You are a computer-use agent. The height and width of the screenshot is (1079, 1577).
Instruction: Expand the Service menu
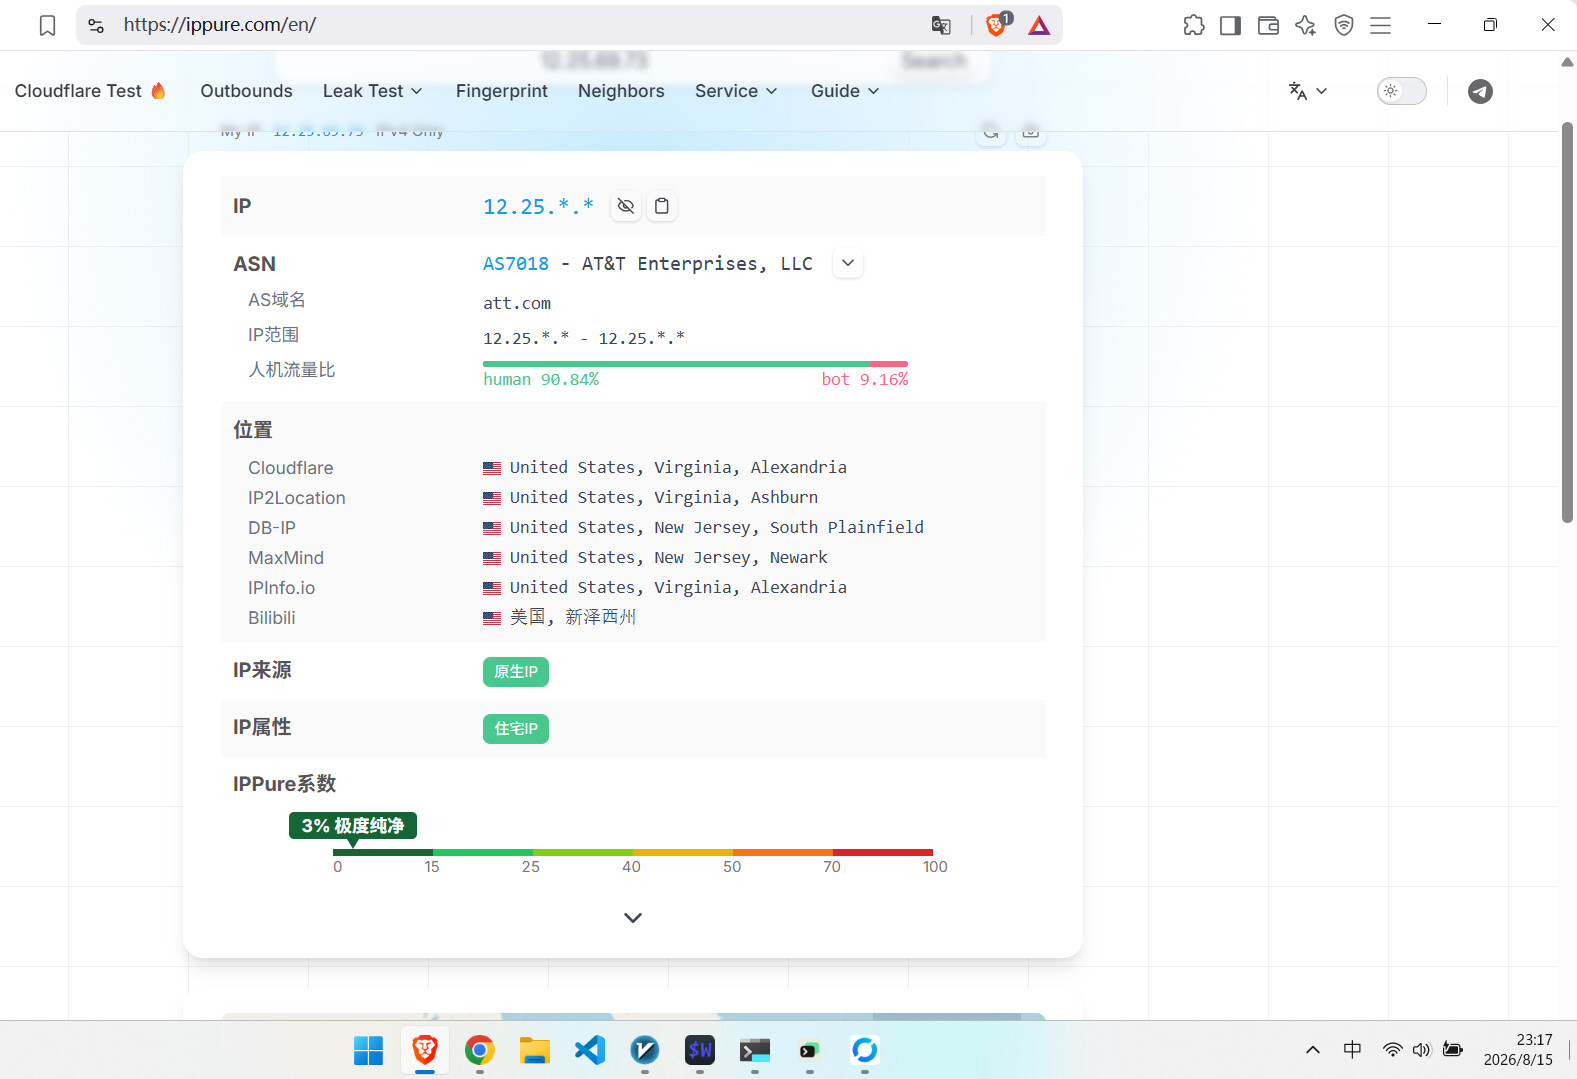point(736,91)
